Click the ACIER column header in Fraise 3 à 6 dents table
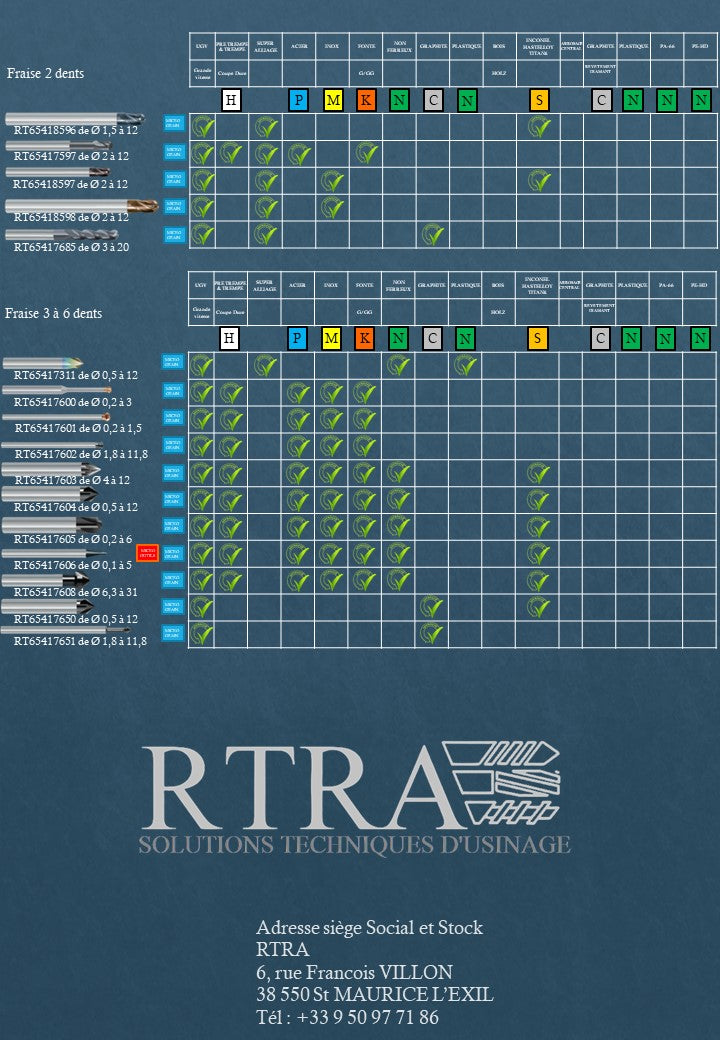The height and width of the screenshot is (1040, 720). point(297,285)
